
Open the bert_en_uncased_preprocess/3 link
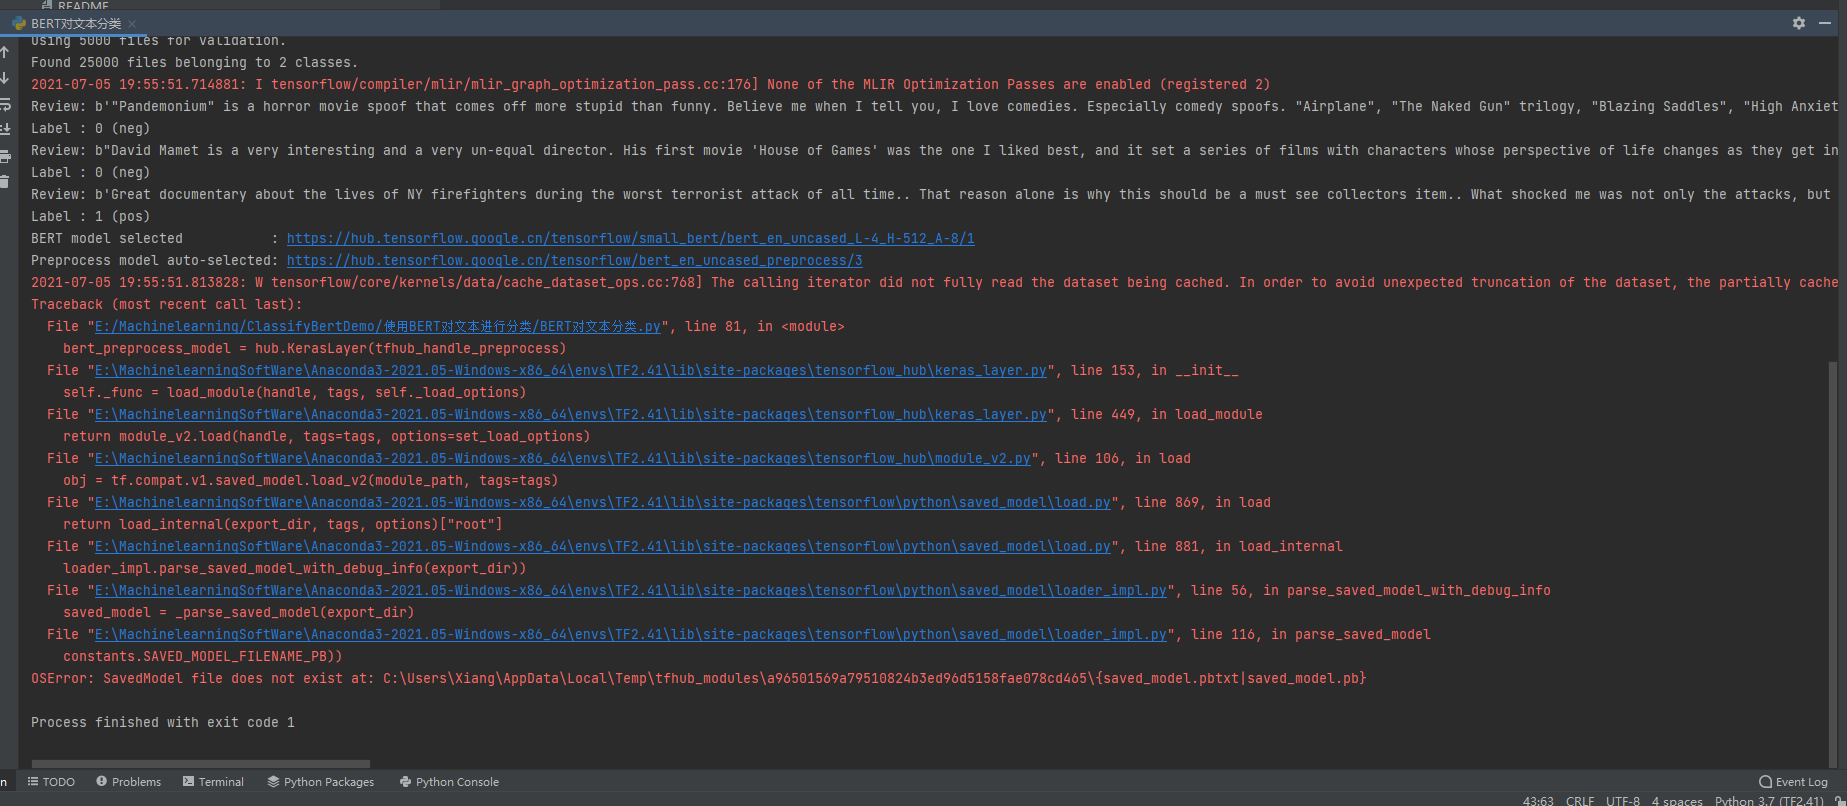[x=574, y=260]
